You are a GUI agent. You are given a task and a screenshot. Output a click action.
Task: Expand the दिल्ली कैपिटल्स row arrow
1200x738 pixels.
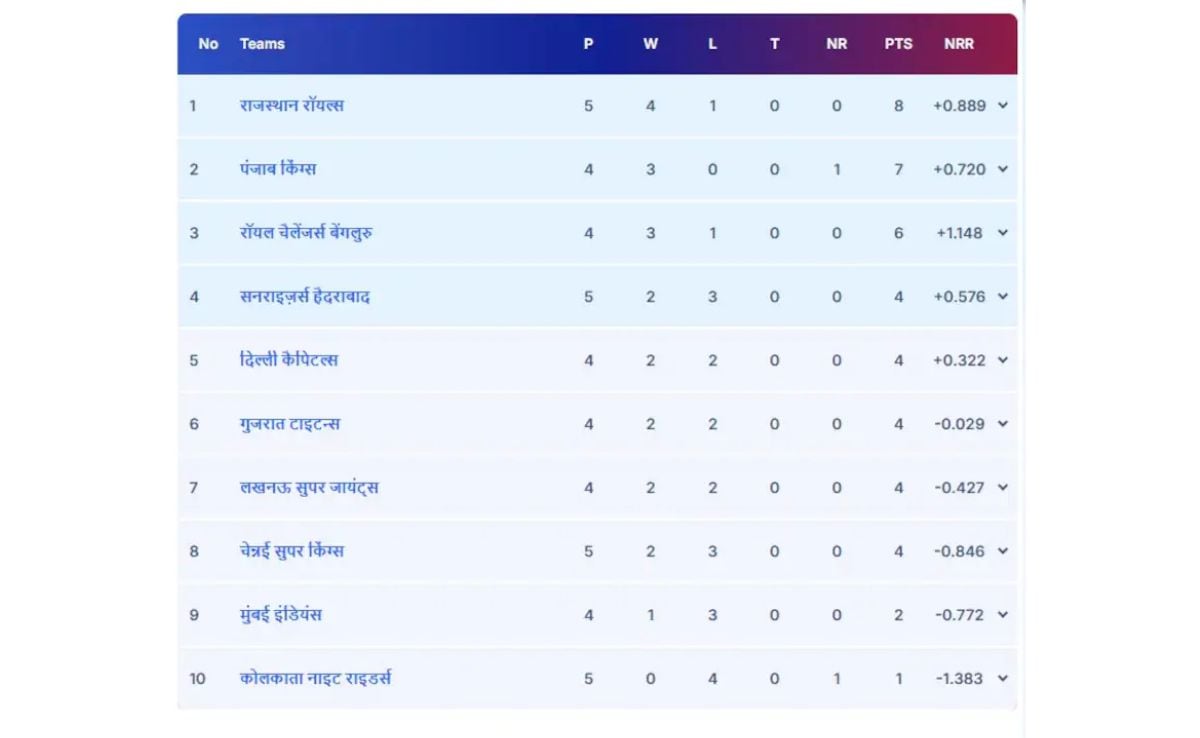1003,360
